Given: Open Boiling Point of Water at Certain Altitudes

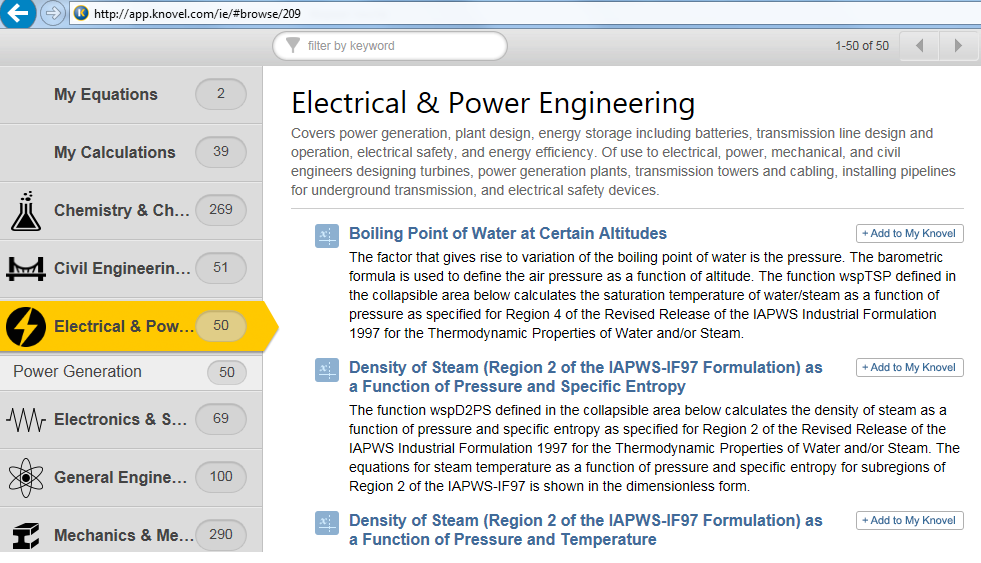Looking at the screenshot, I should [507, 233].
